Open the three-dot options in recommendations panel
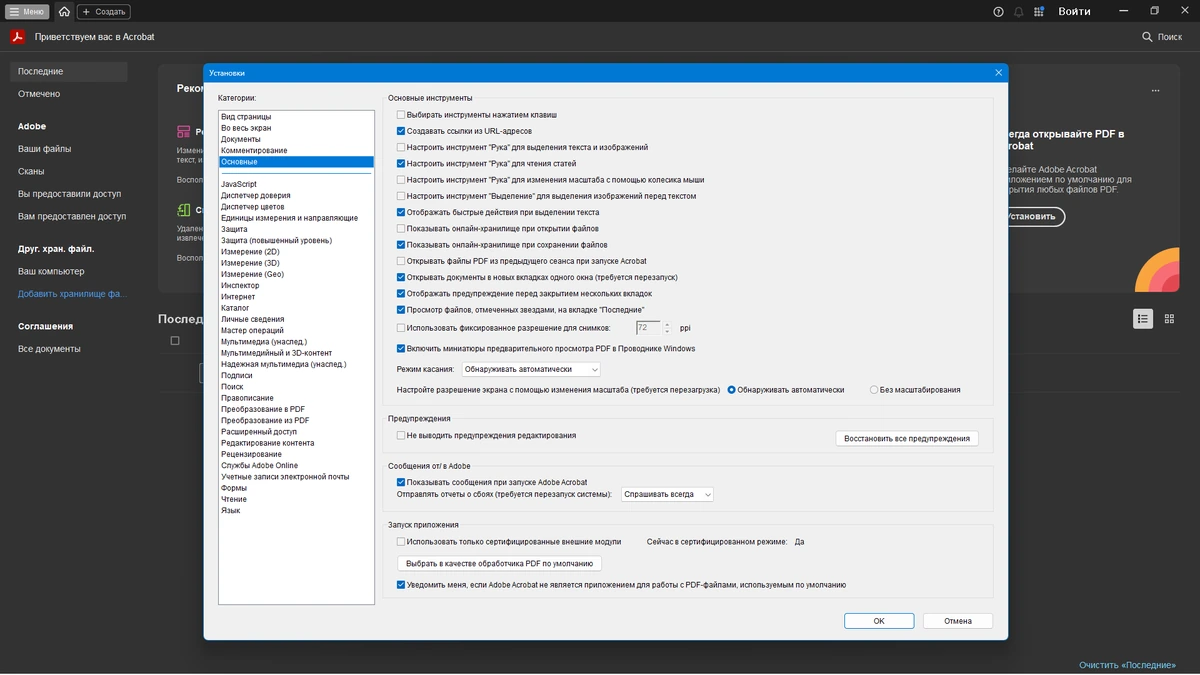Viewport: 1200px width, 675px height. click(1155, 91)
